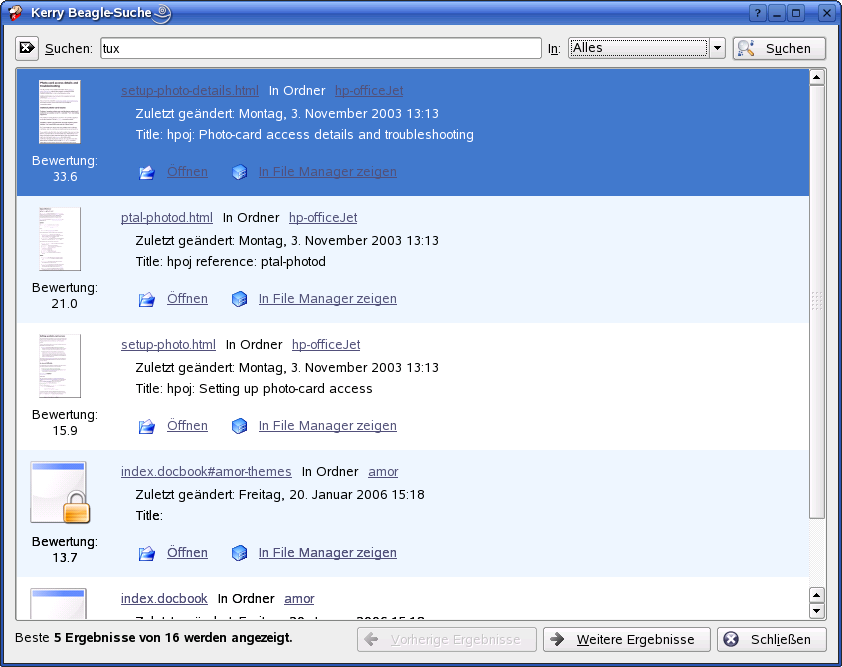
Task: Click 'Bewertung: 33.6' score text
Action: click(x=65, y=169)
